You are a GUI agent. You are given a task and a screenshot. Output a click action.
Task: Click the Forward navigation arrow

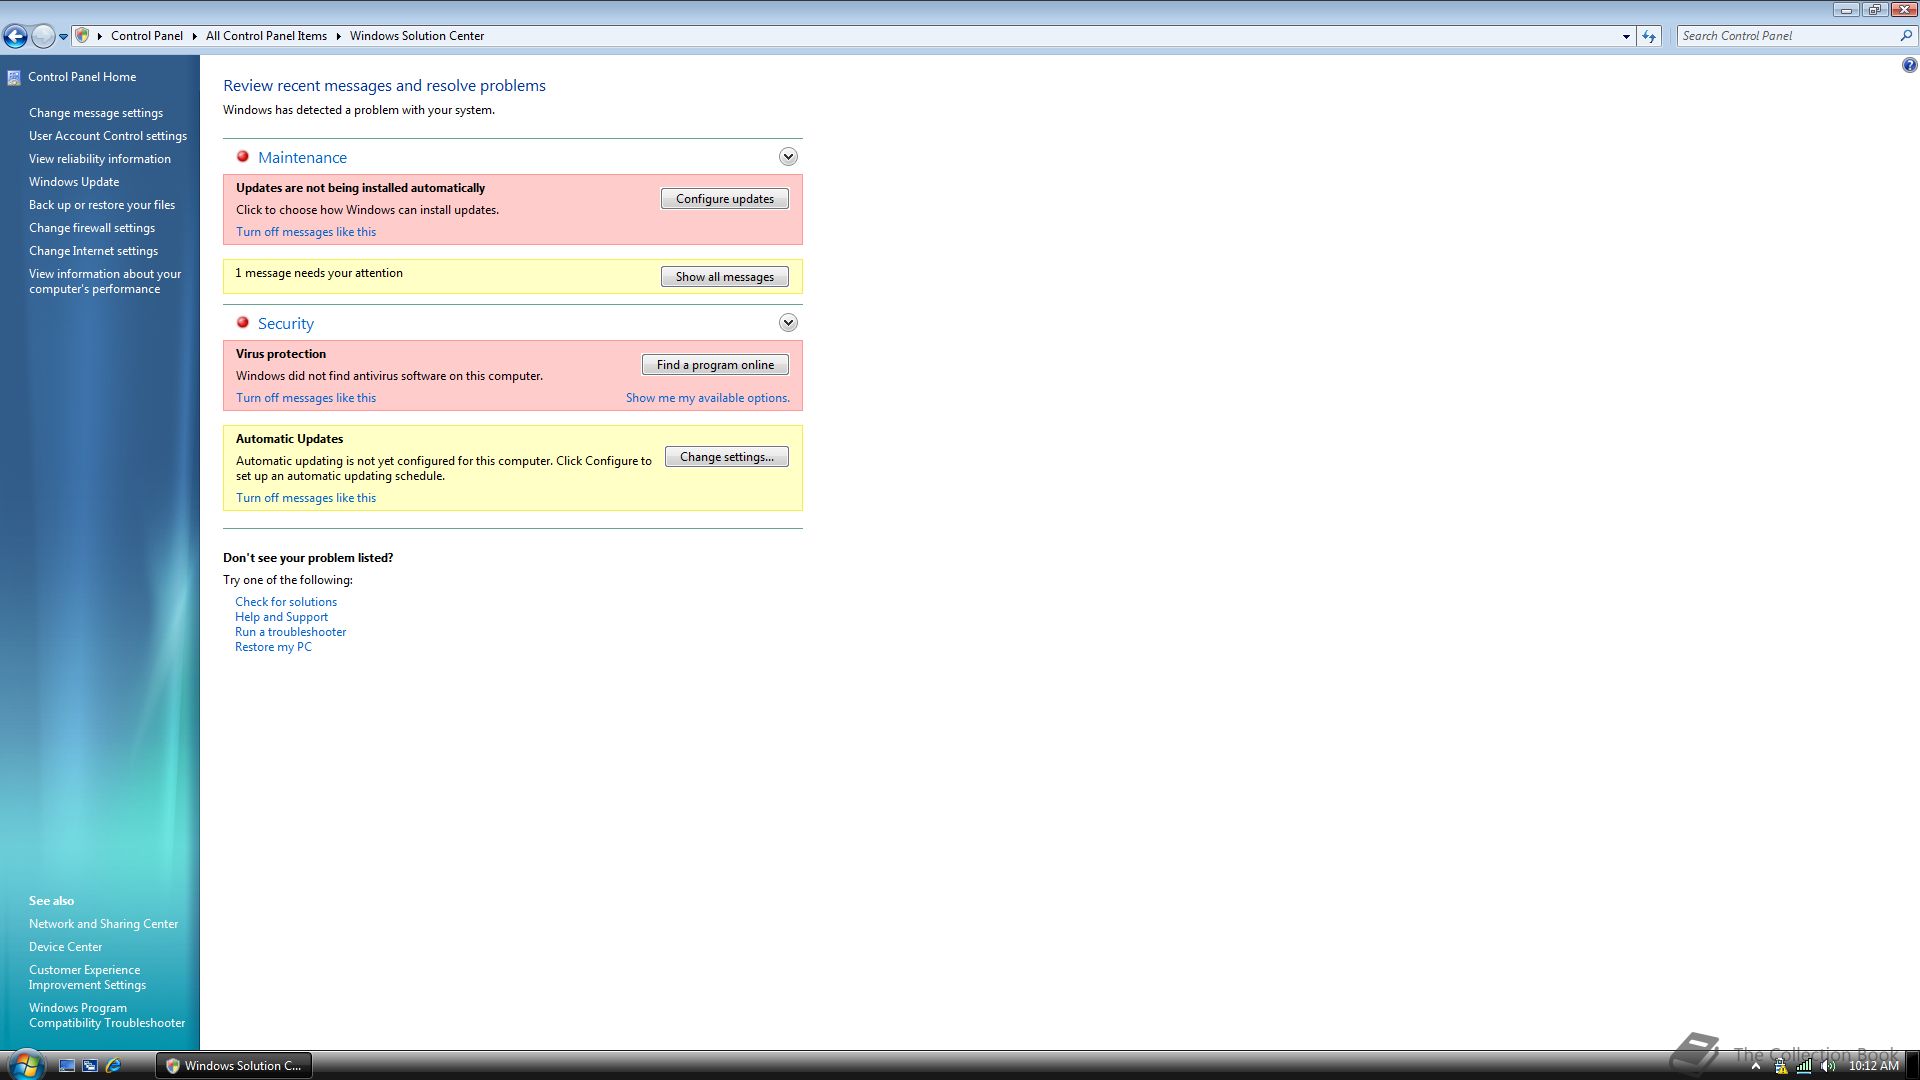pos(43,36)
